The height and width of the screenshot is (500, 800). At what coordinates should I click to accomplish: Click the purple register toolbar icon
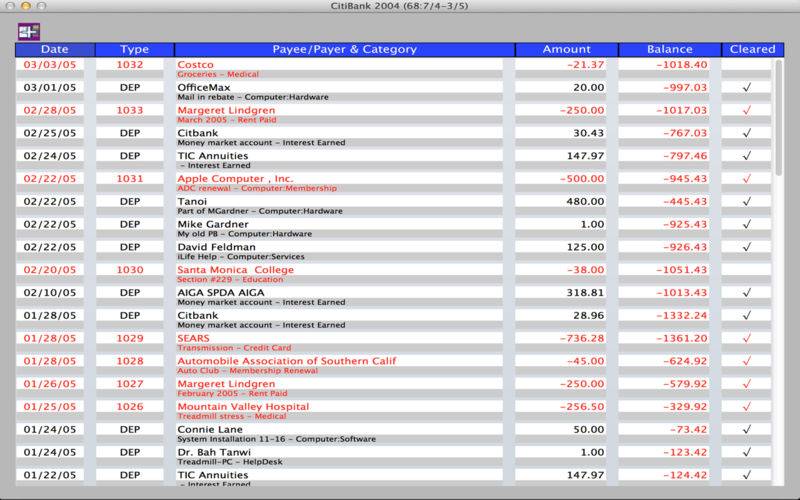(29, 32)
